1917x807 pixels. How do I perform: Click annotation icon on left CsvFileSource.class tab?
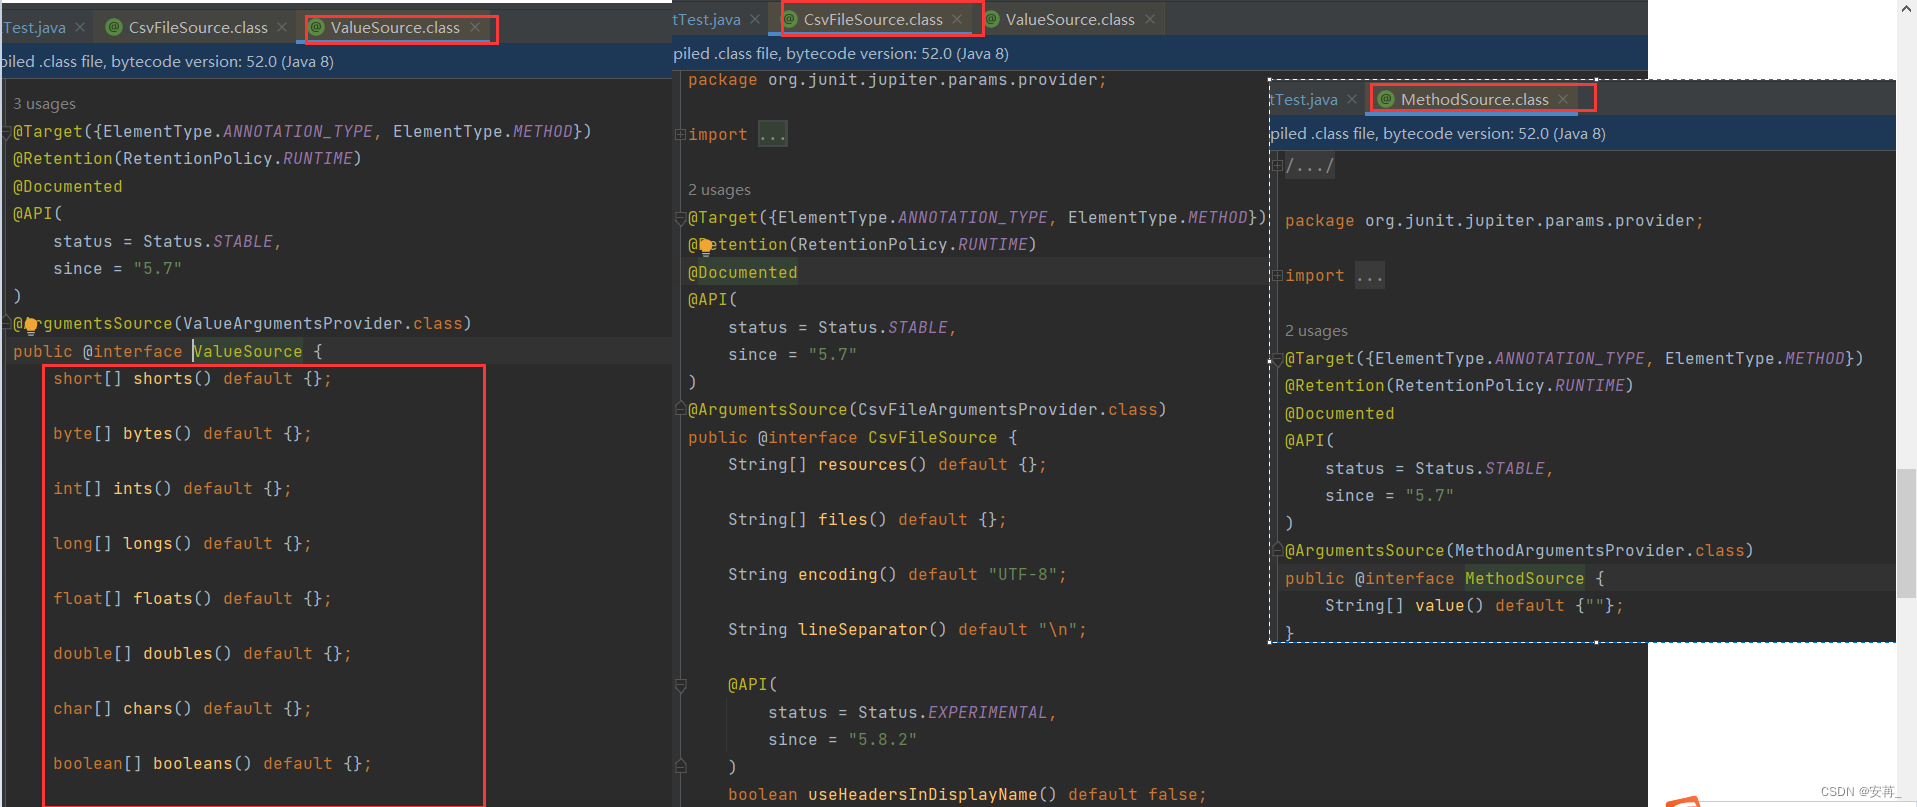tap(114, 28)
